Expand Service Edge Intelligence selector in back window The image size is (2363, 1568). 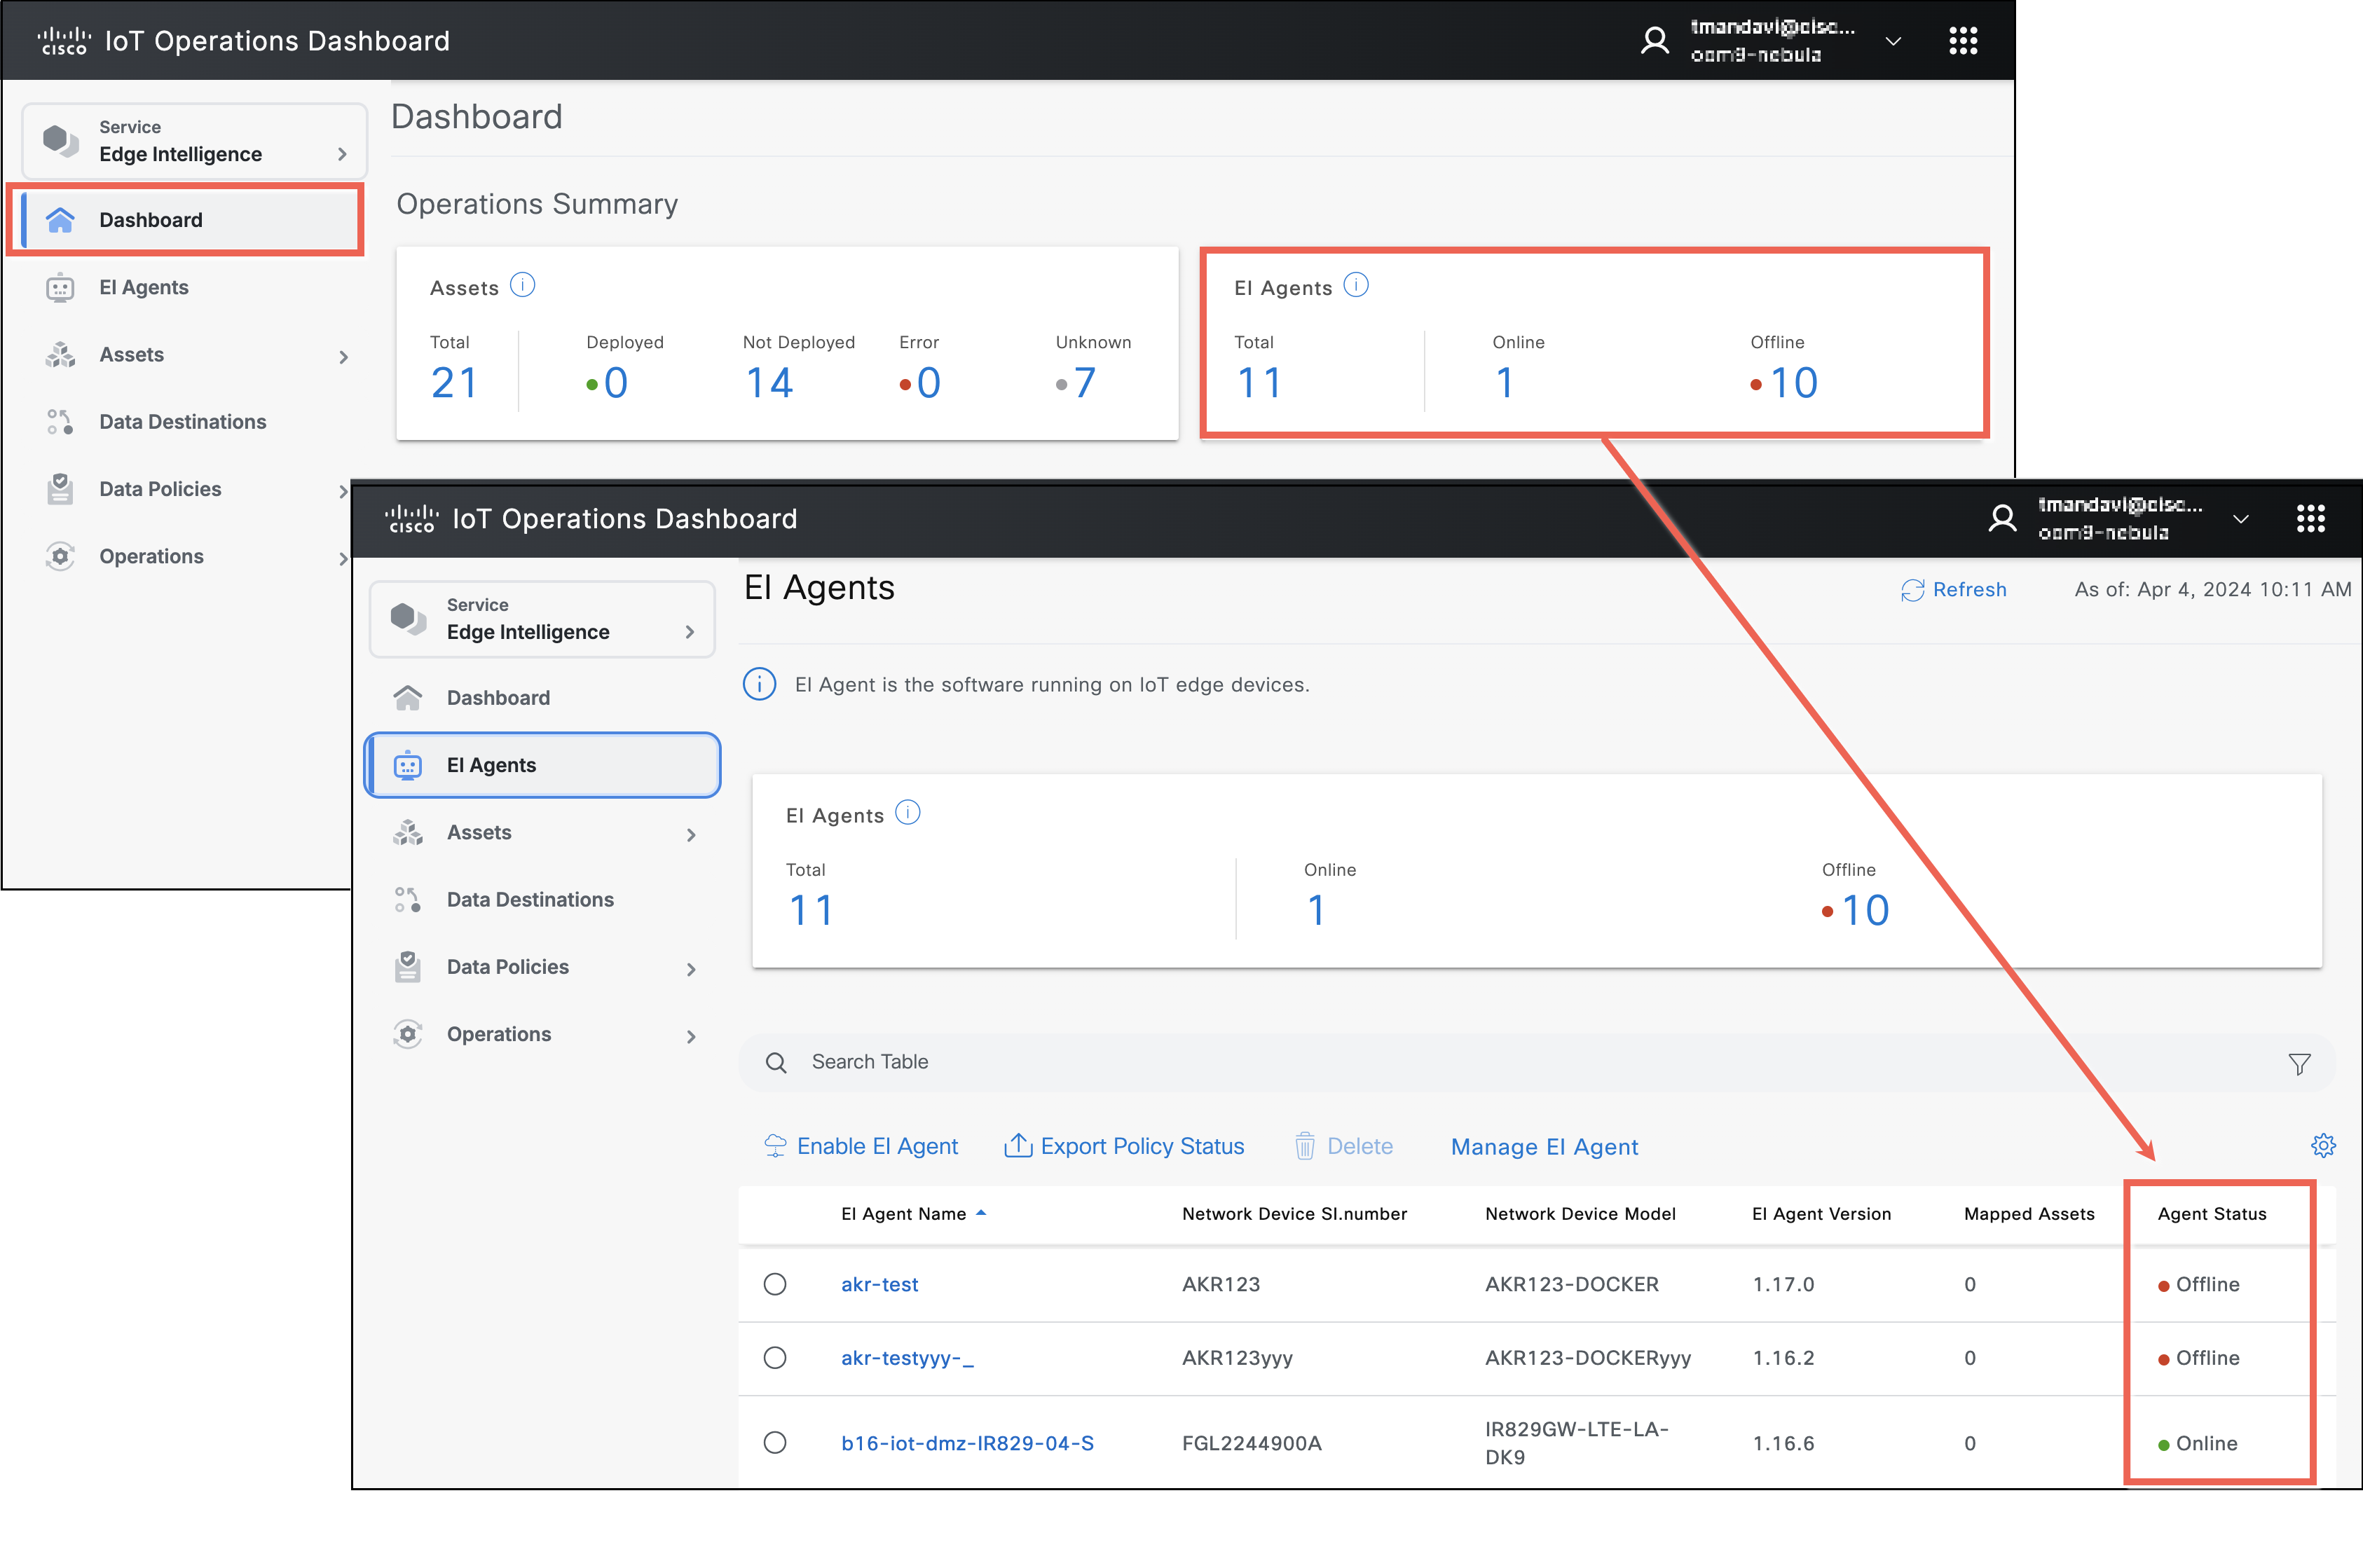(195, 141)
